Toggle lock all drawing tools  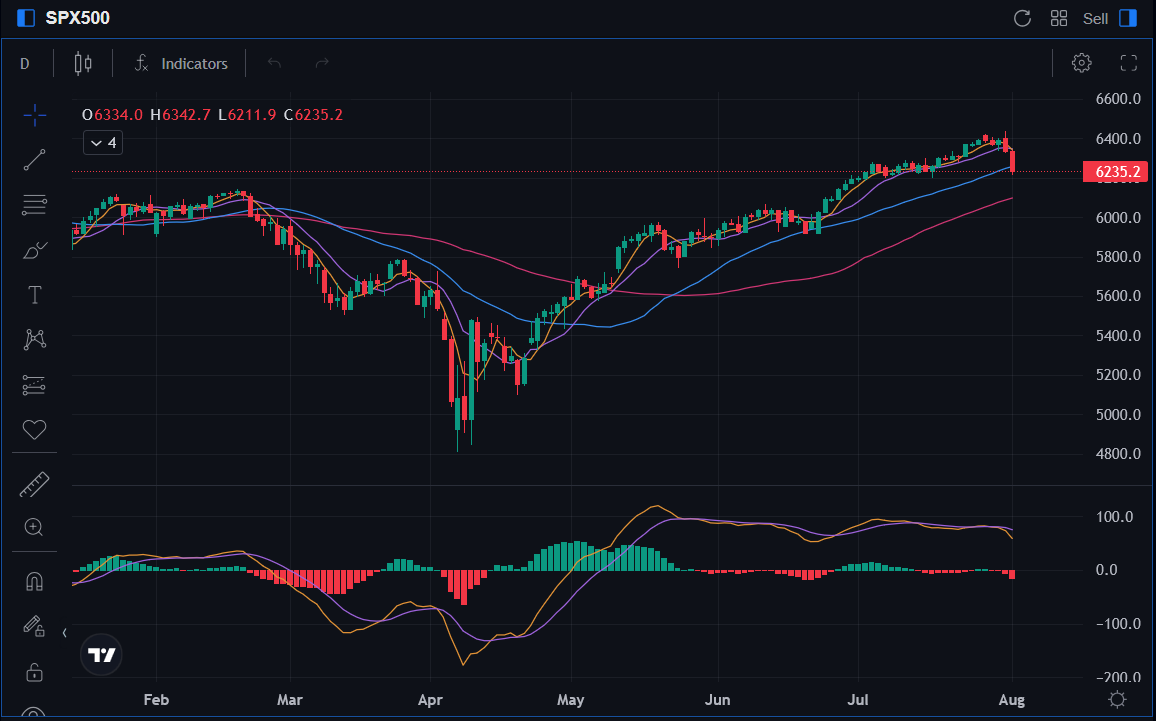click(x=34, y=672)
